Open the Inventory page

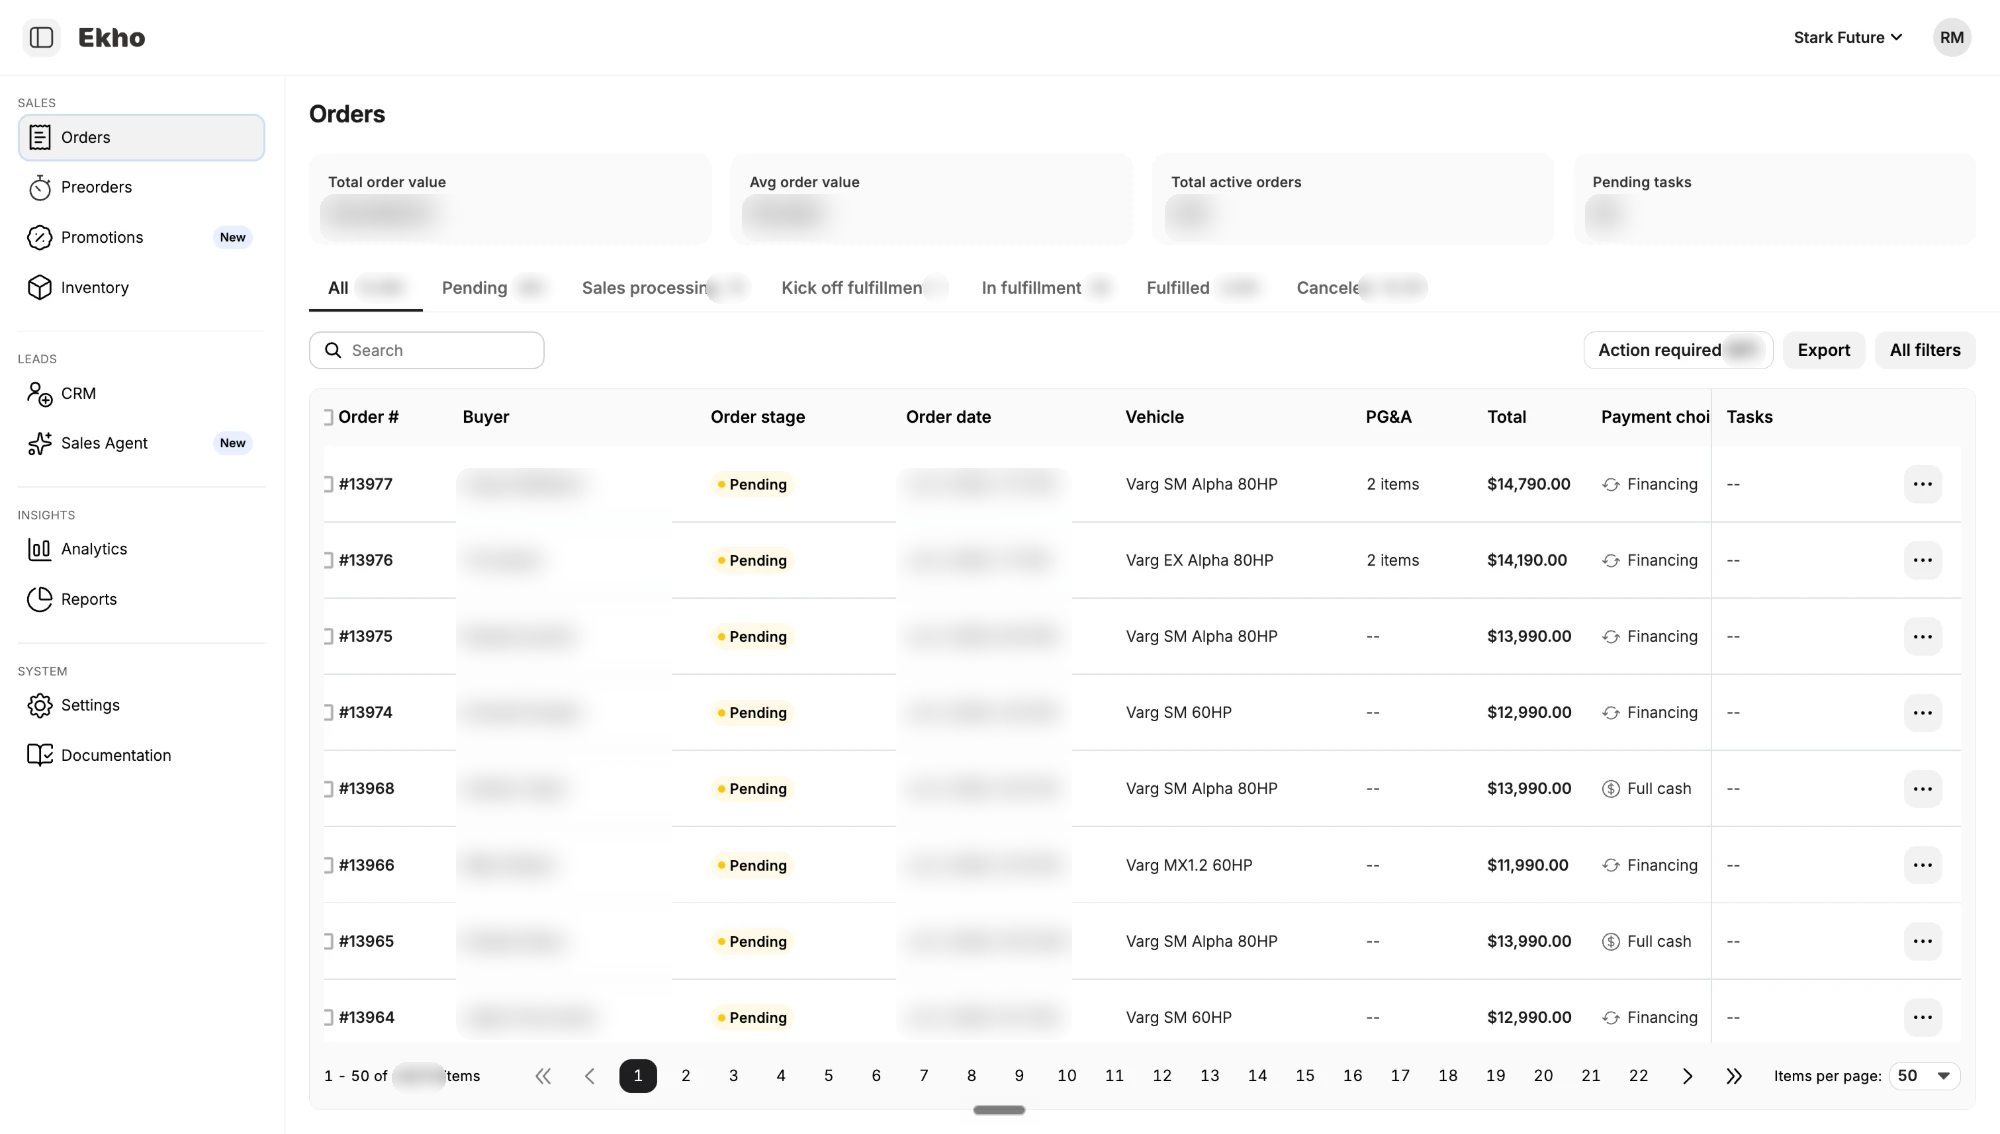(141, 287)
